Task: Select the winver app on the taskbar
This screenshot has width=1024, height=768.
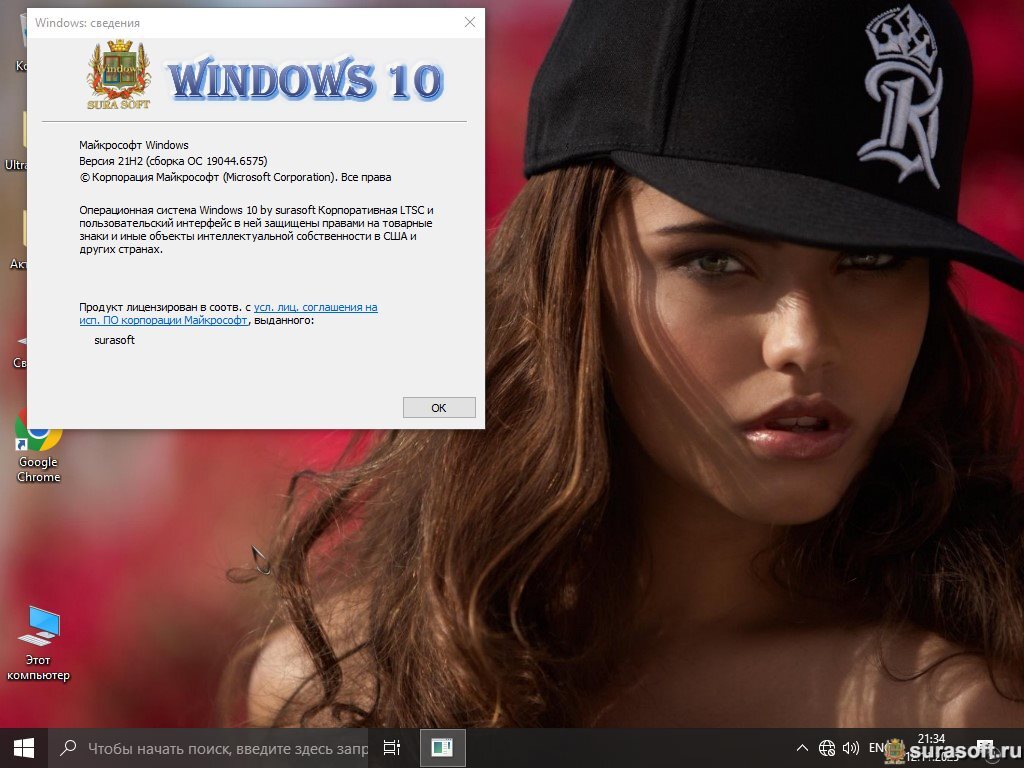Action: coord(442,748)
